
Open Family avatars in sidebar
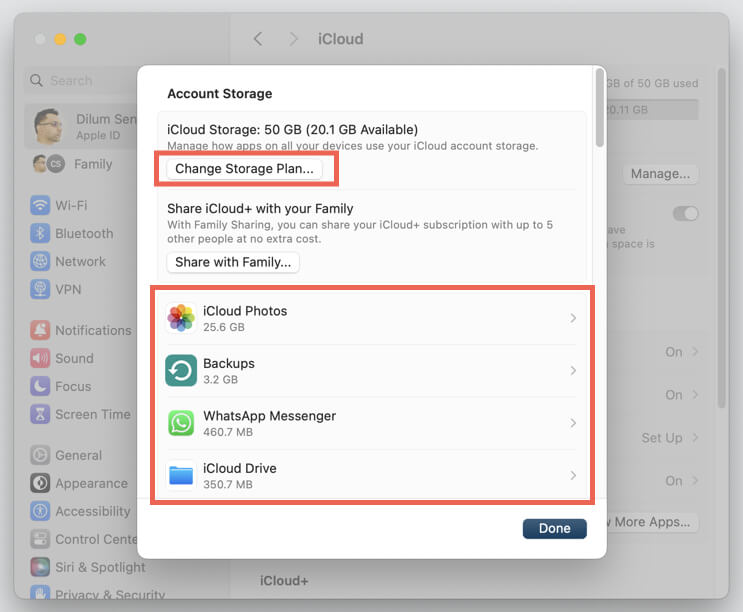tap(49, 164)
